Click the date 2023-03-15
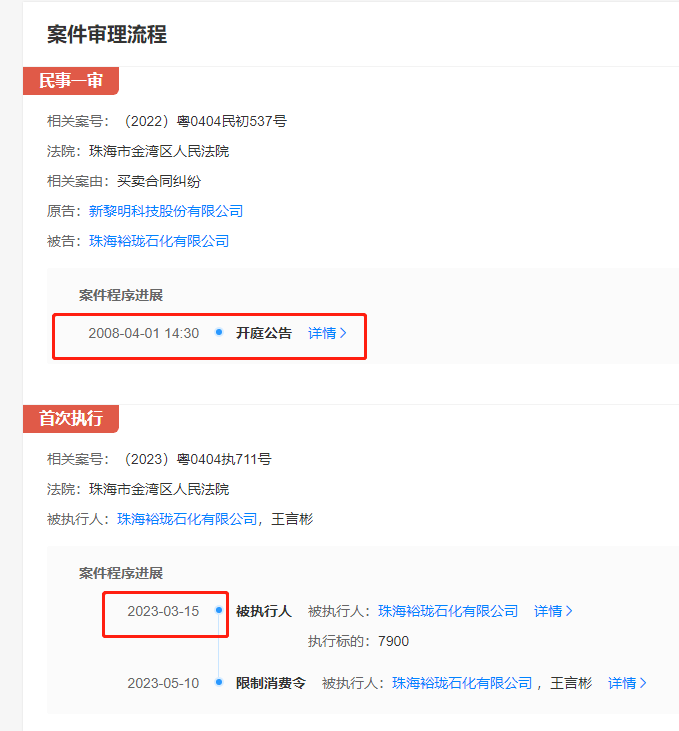 click(x=163, y=611)
